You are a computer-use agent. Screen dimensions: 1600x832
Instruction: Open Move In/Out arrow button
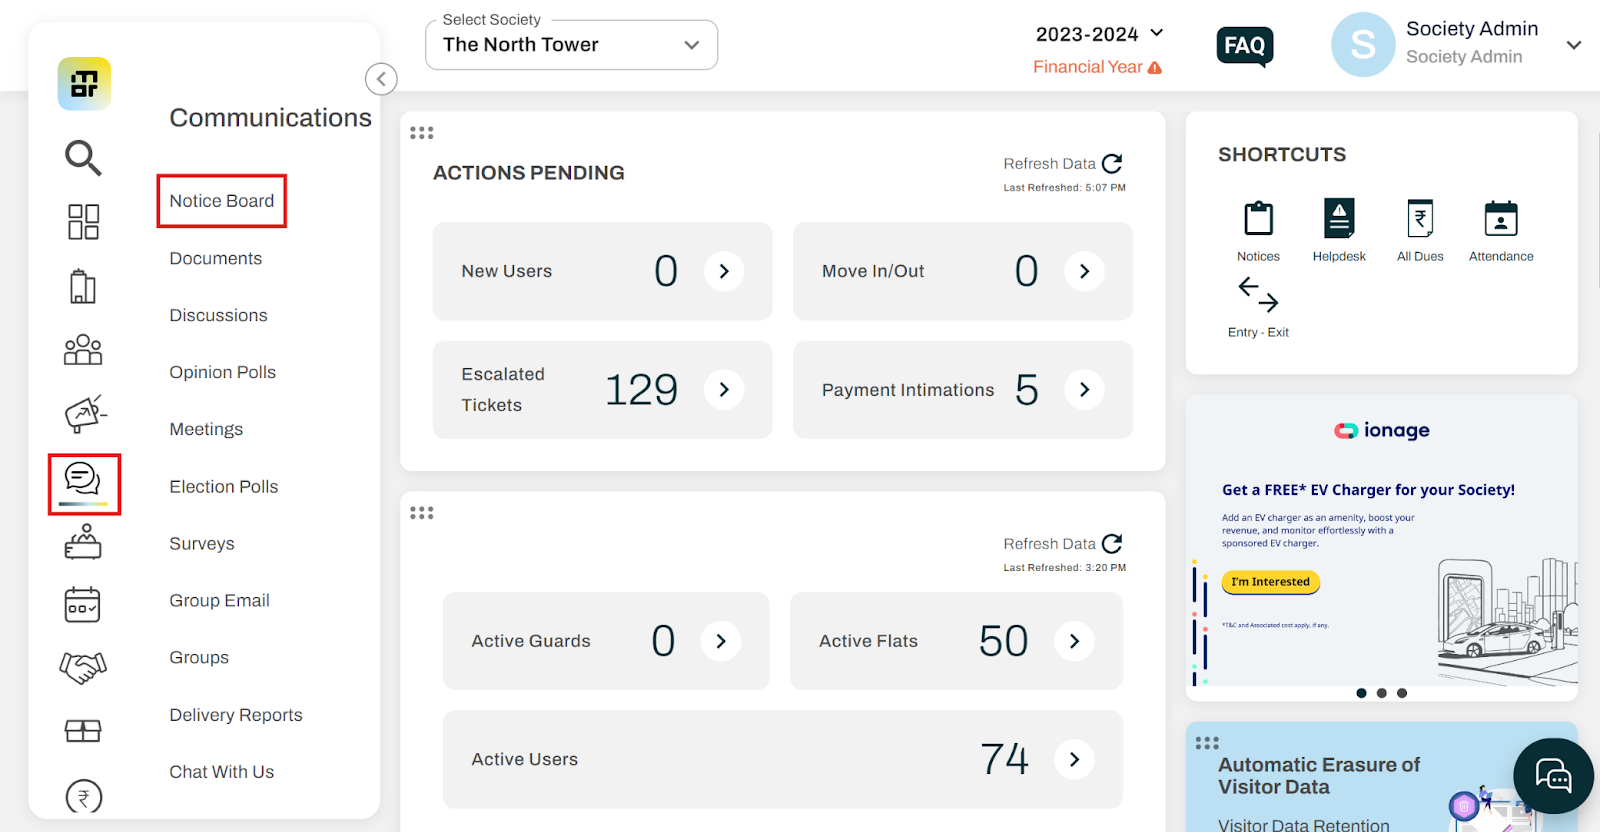pyautogui.click(x=1084, y=271)
